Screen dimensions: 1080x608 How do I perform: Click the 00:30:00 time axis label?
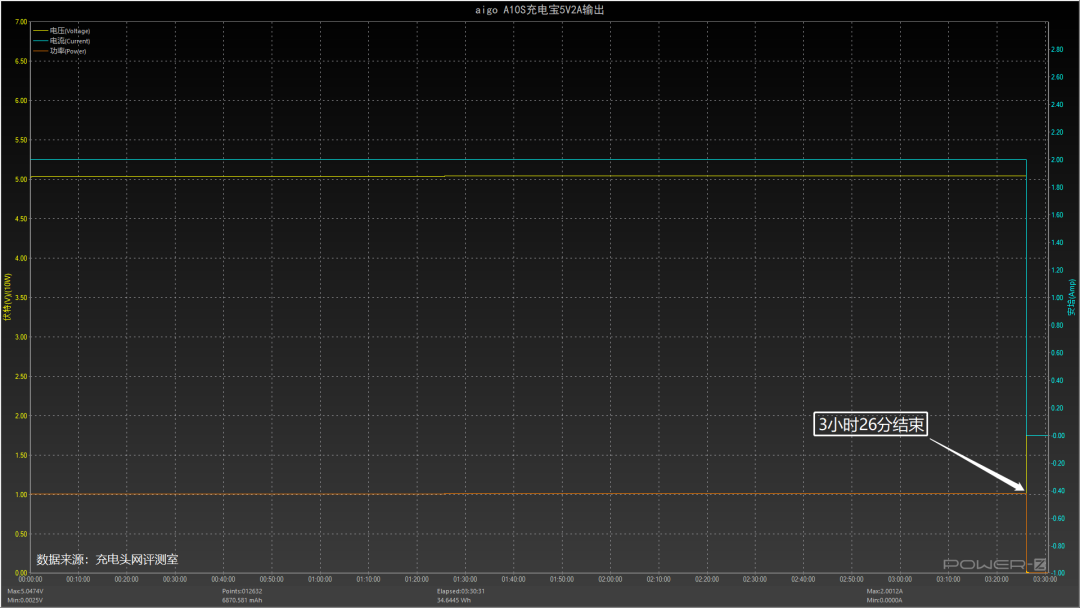click(x=175, y=580)
